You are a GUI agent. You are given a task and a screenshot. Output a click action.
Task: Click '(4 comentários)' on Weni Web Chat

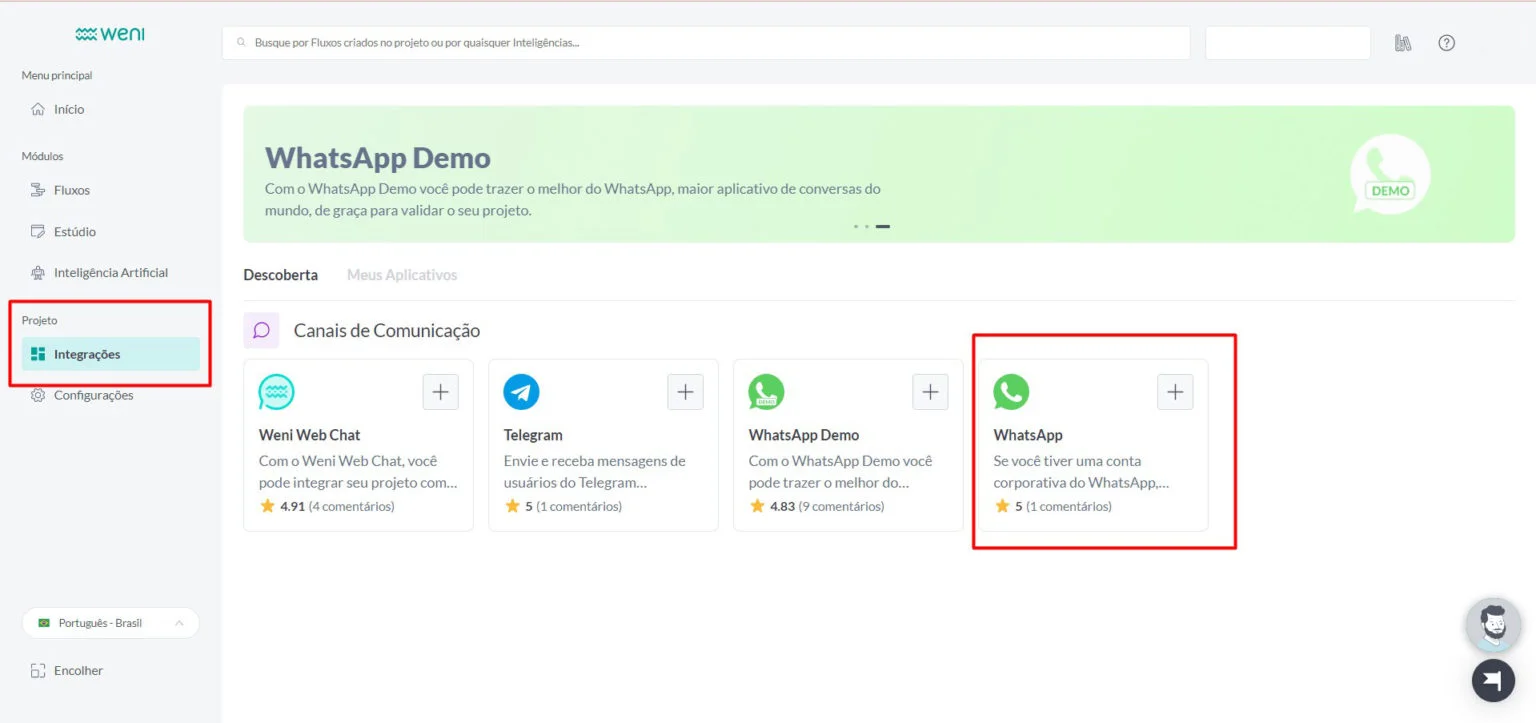click(x=351, y=506)
